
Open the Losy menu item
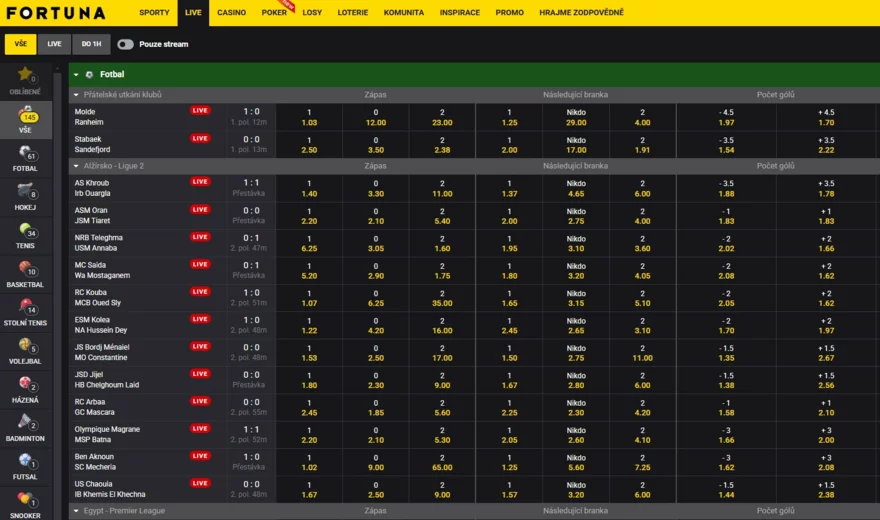point(312,12)
